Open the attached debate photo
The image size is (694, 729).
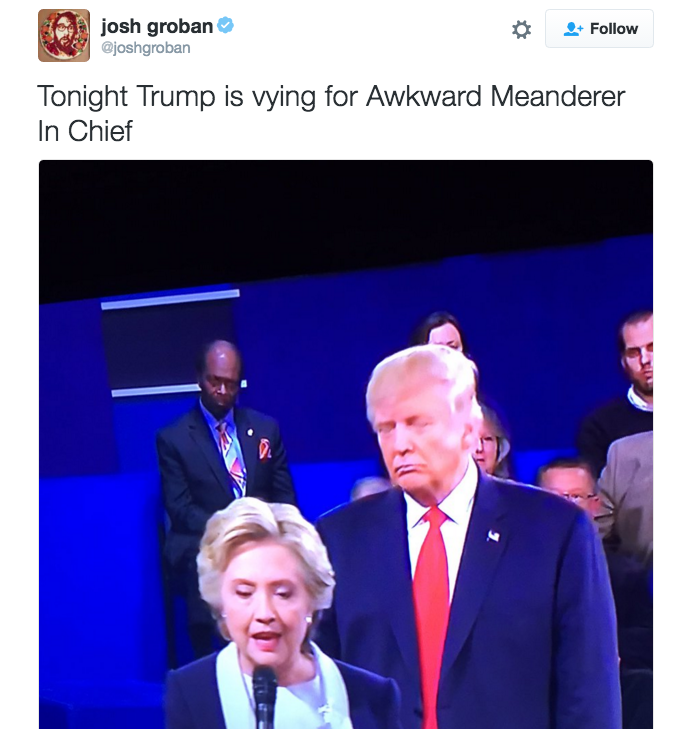(x=346, y=444)
